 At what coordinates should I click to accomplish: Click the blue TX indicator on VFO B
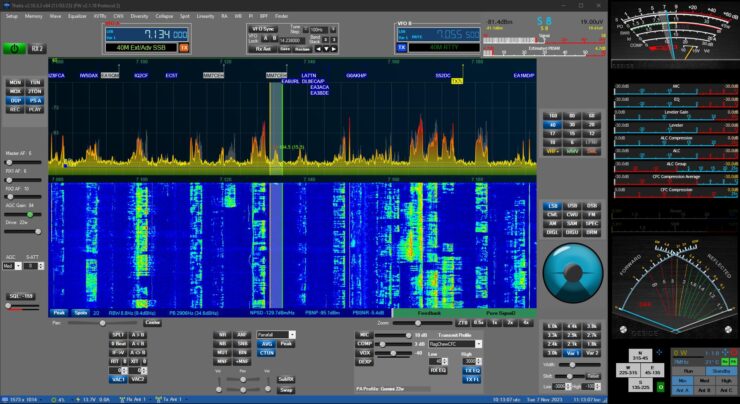(401, 48)
